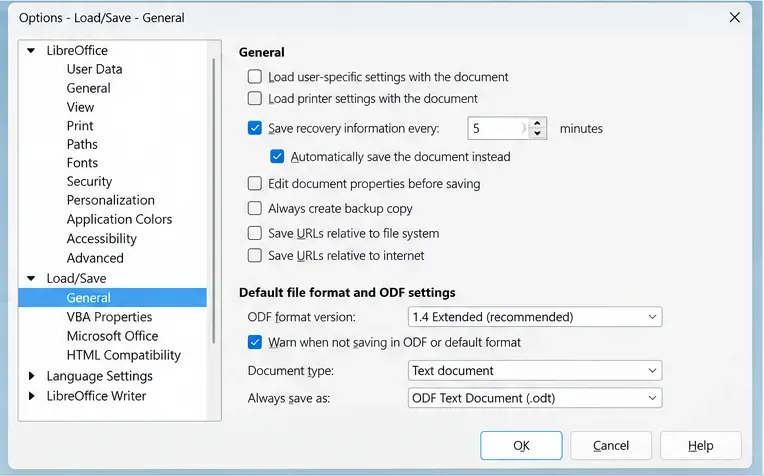Uncheck Save recovery information every

pos(254,128)
